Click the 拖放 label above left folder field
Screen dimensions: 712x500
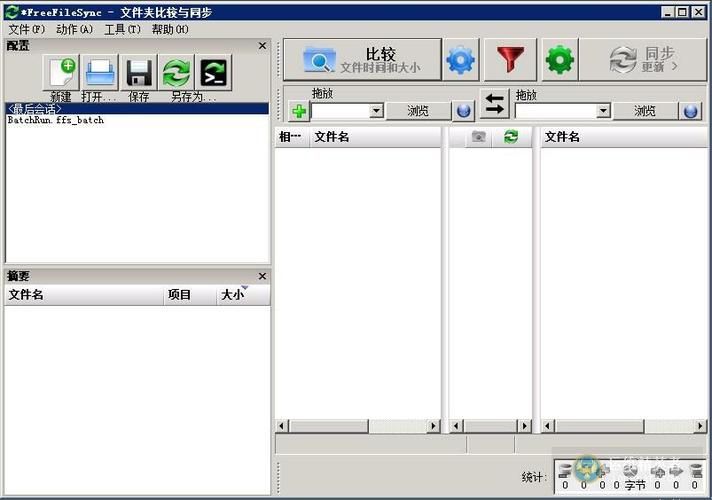322,94
